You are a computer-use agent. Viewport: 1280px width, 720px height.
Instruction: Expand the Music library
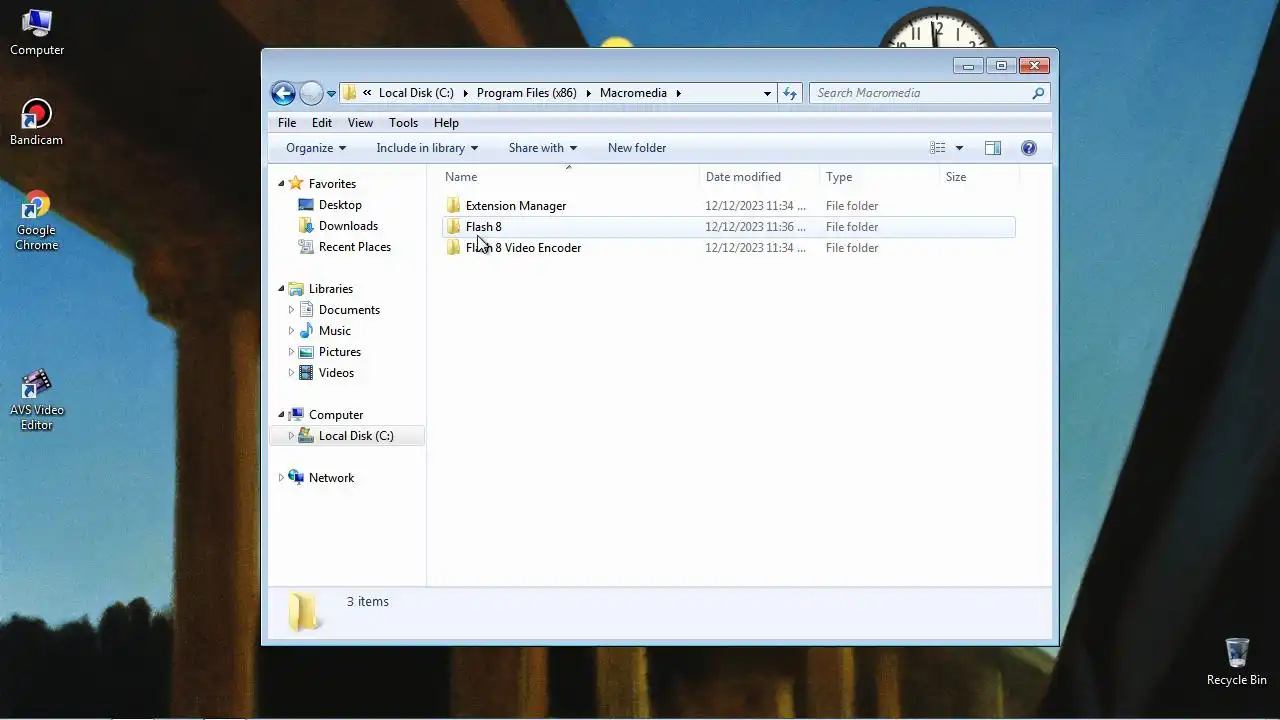tap(291, 331)
